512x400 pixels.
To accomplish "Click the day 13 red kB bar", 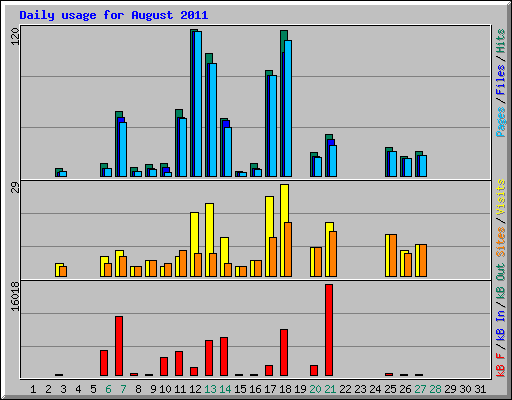I will (209, 358).
